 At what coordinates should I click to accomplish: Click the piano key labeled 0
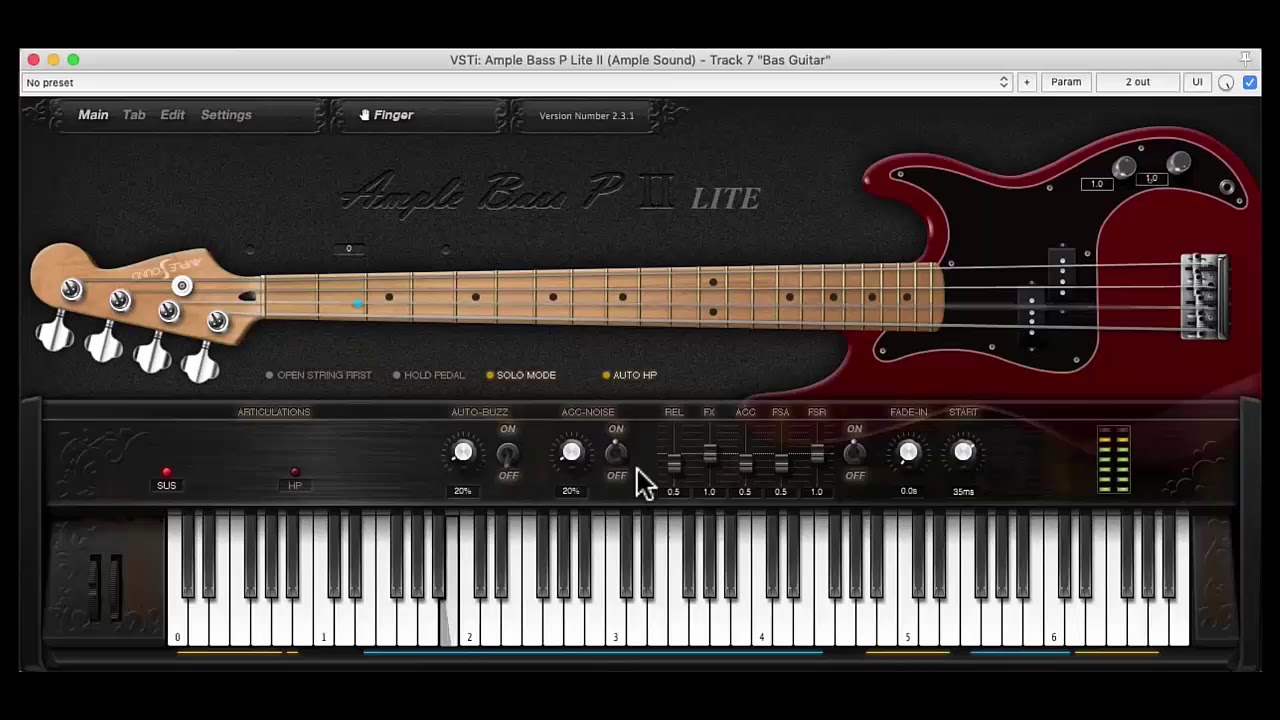click(x=177, y=621)
